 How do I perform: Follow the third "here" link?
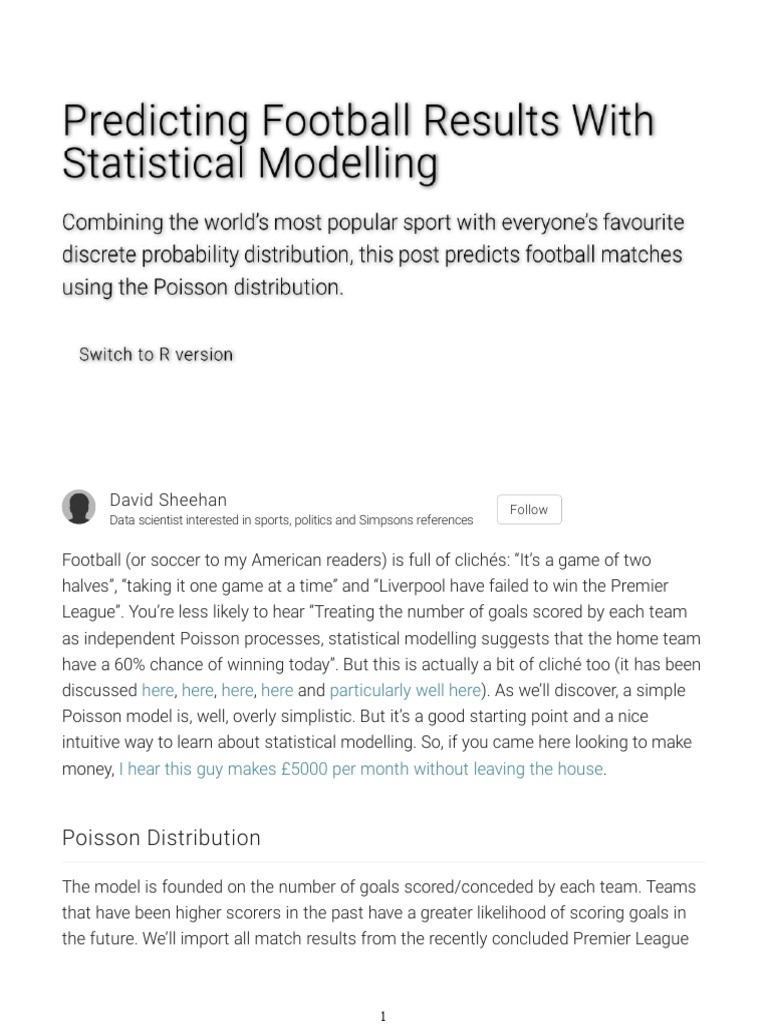click(237, 690)
